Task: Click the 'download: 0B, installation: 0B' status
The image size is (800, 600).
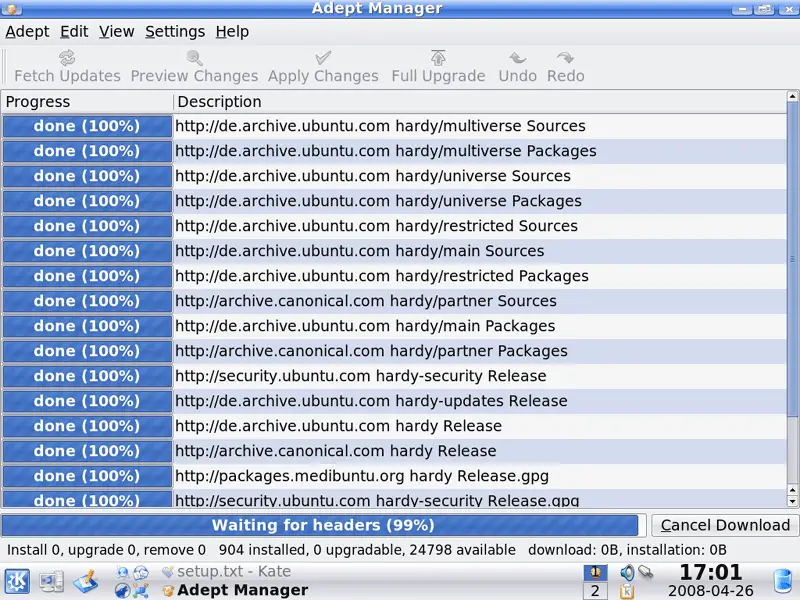Action: [x=628, y=550]
